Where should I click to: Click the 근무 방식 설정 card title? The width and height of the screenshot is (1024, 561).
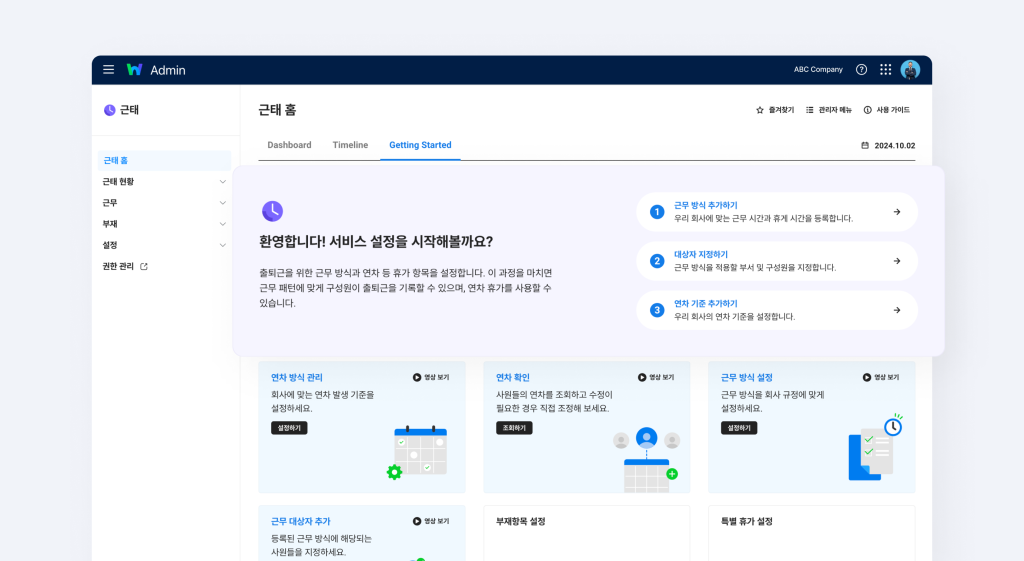(746, 377)
